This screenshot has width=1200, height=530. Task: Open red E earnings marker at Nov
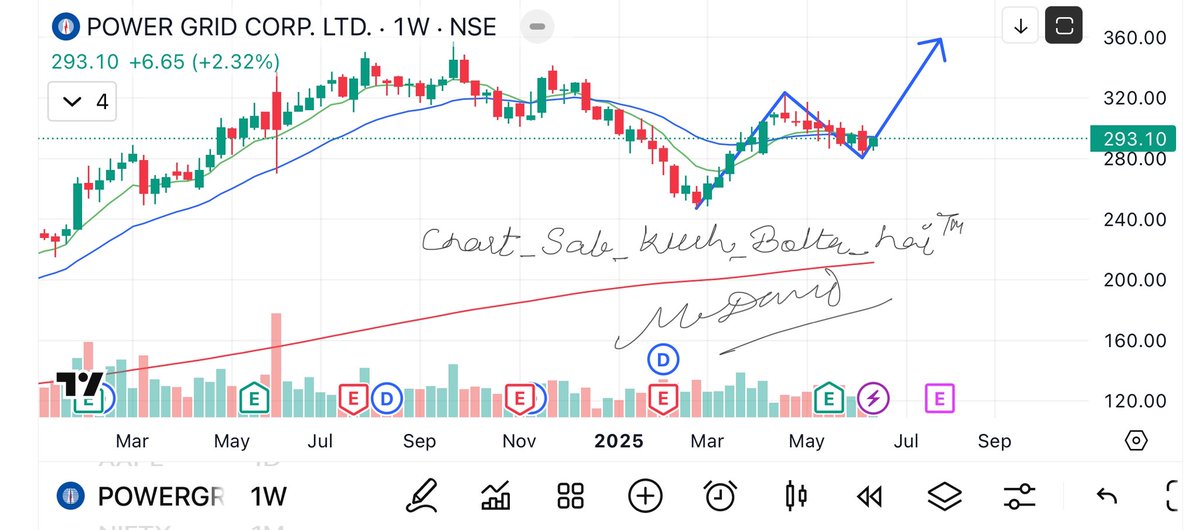tap(519, 398)
